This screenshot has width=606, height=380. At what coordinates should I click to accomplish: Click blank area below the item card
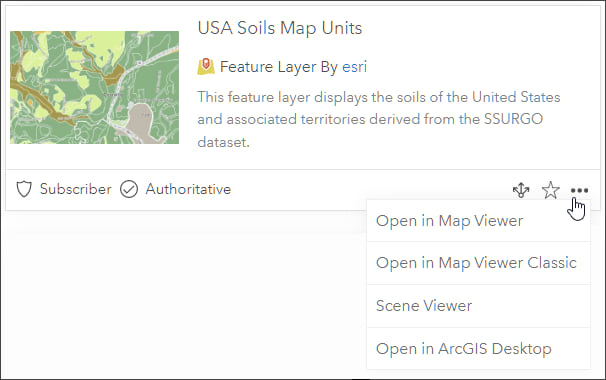pyautogui.click(x=182, y=294)
